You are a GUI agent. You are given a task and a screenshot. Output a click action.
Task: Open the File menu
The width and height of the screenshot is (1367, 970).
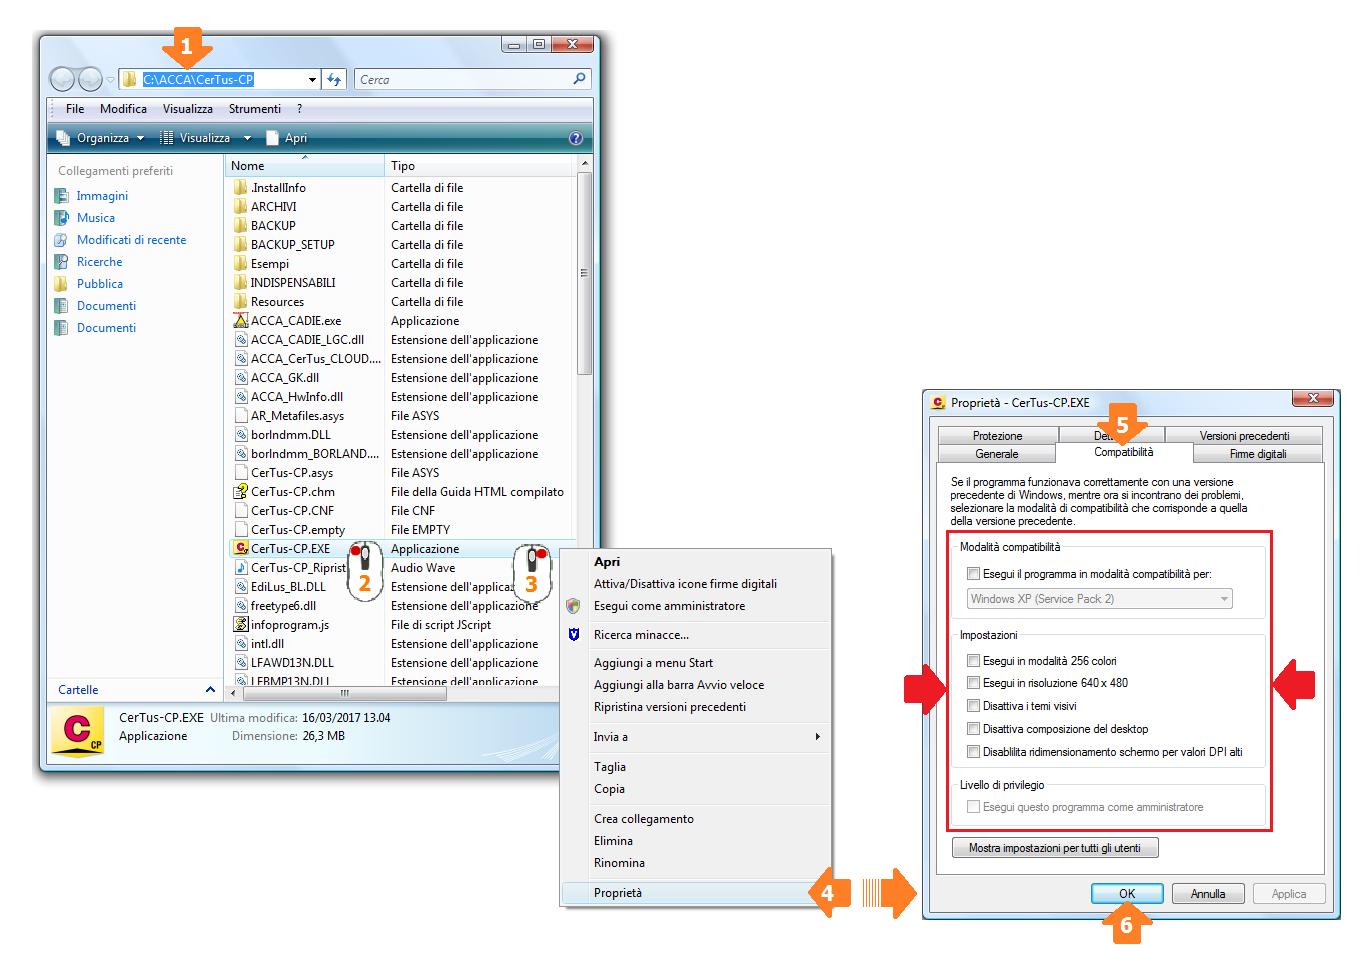point(75,109)
